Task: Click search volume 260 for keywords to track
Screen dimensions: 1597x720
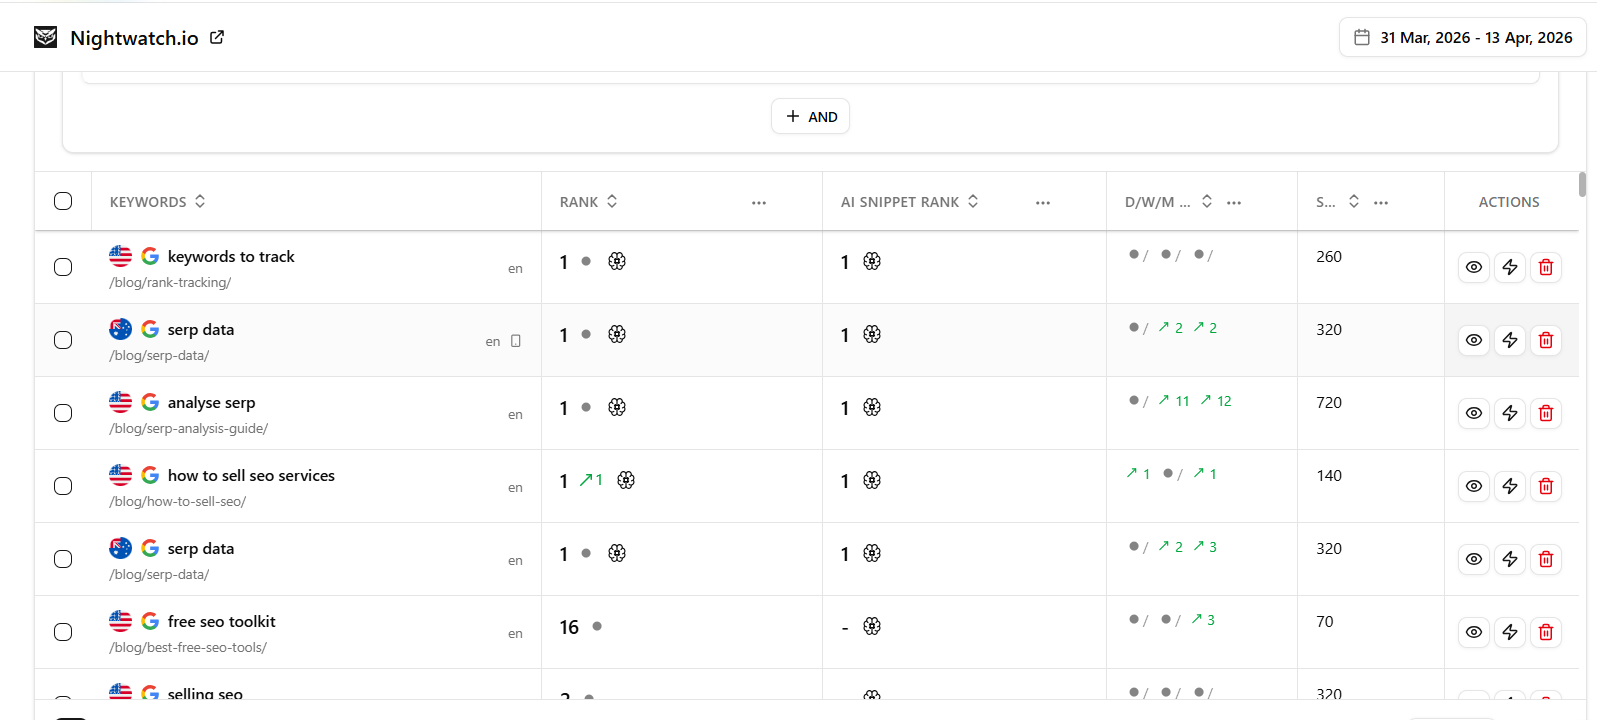Action: (1329, 256)
